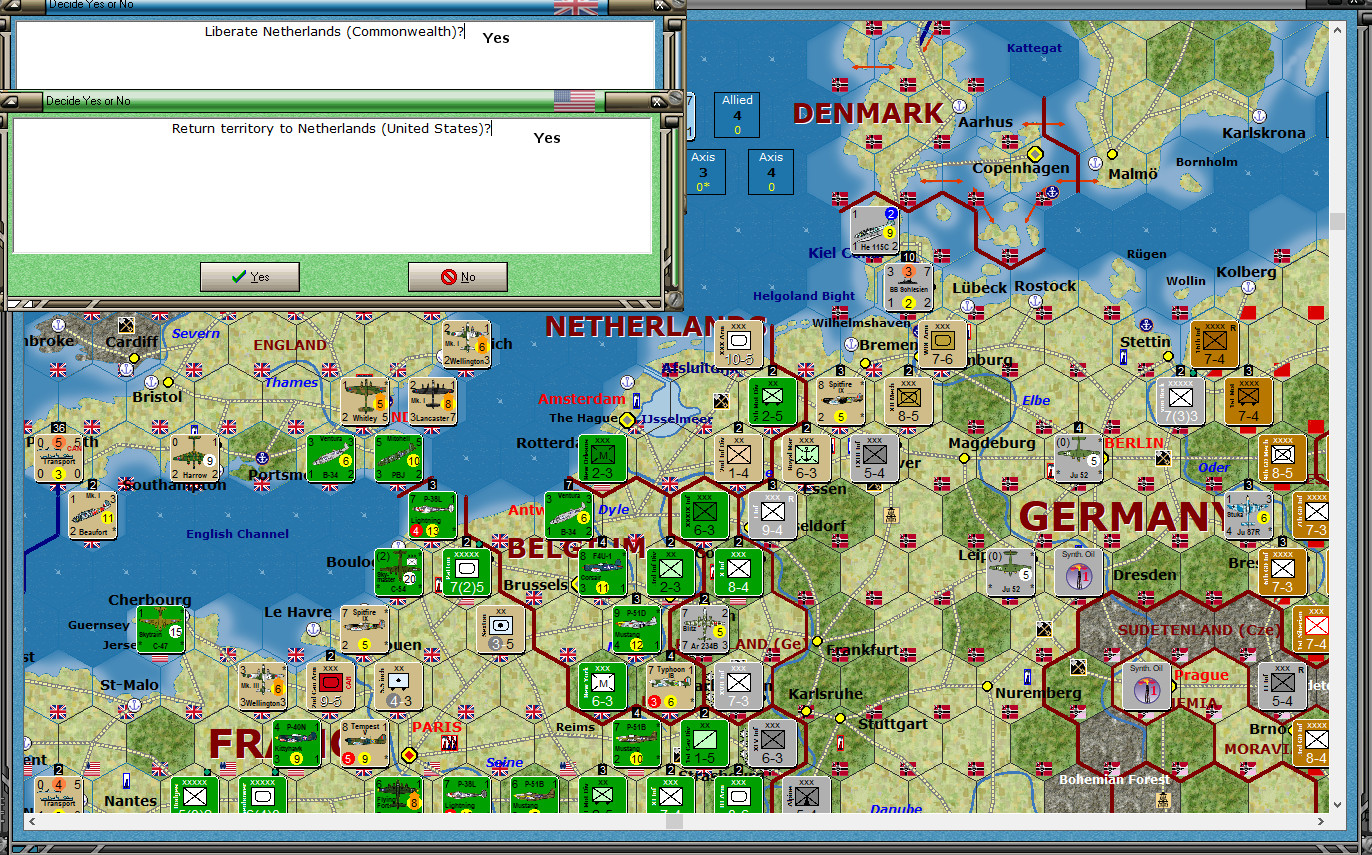The height and width of the screenshot is (855, 1372).
Task: Click the BERLIN capital label
Action: coord(1134,443)
